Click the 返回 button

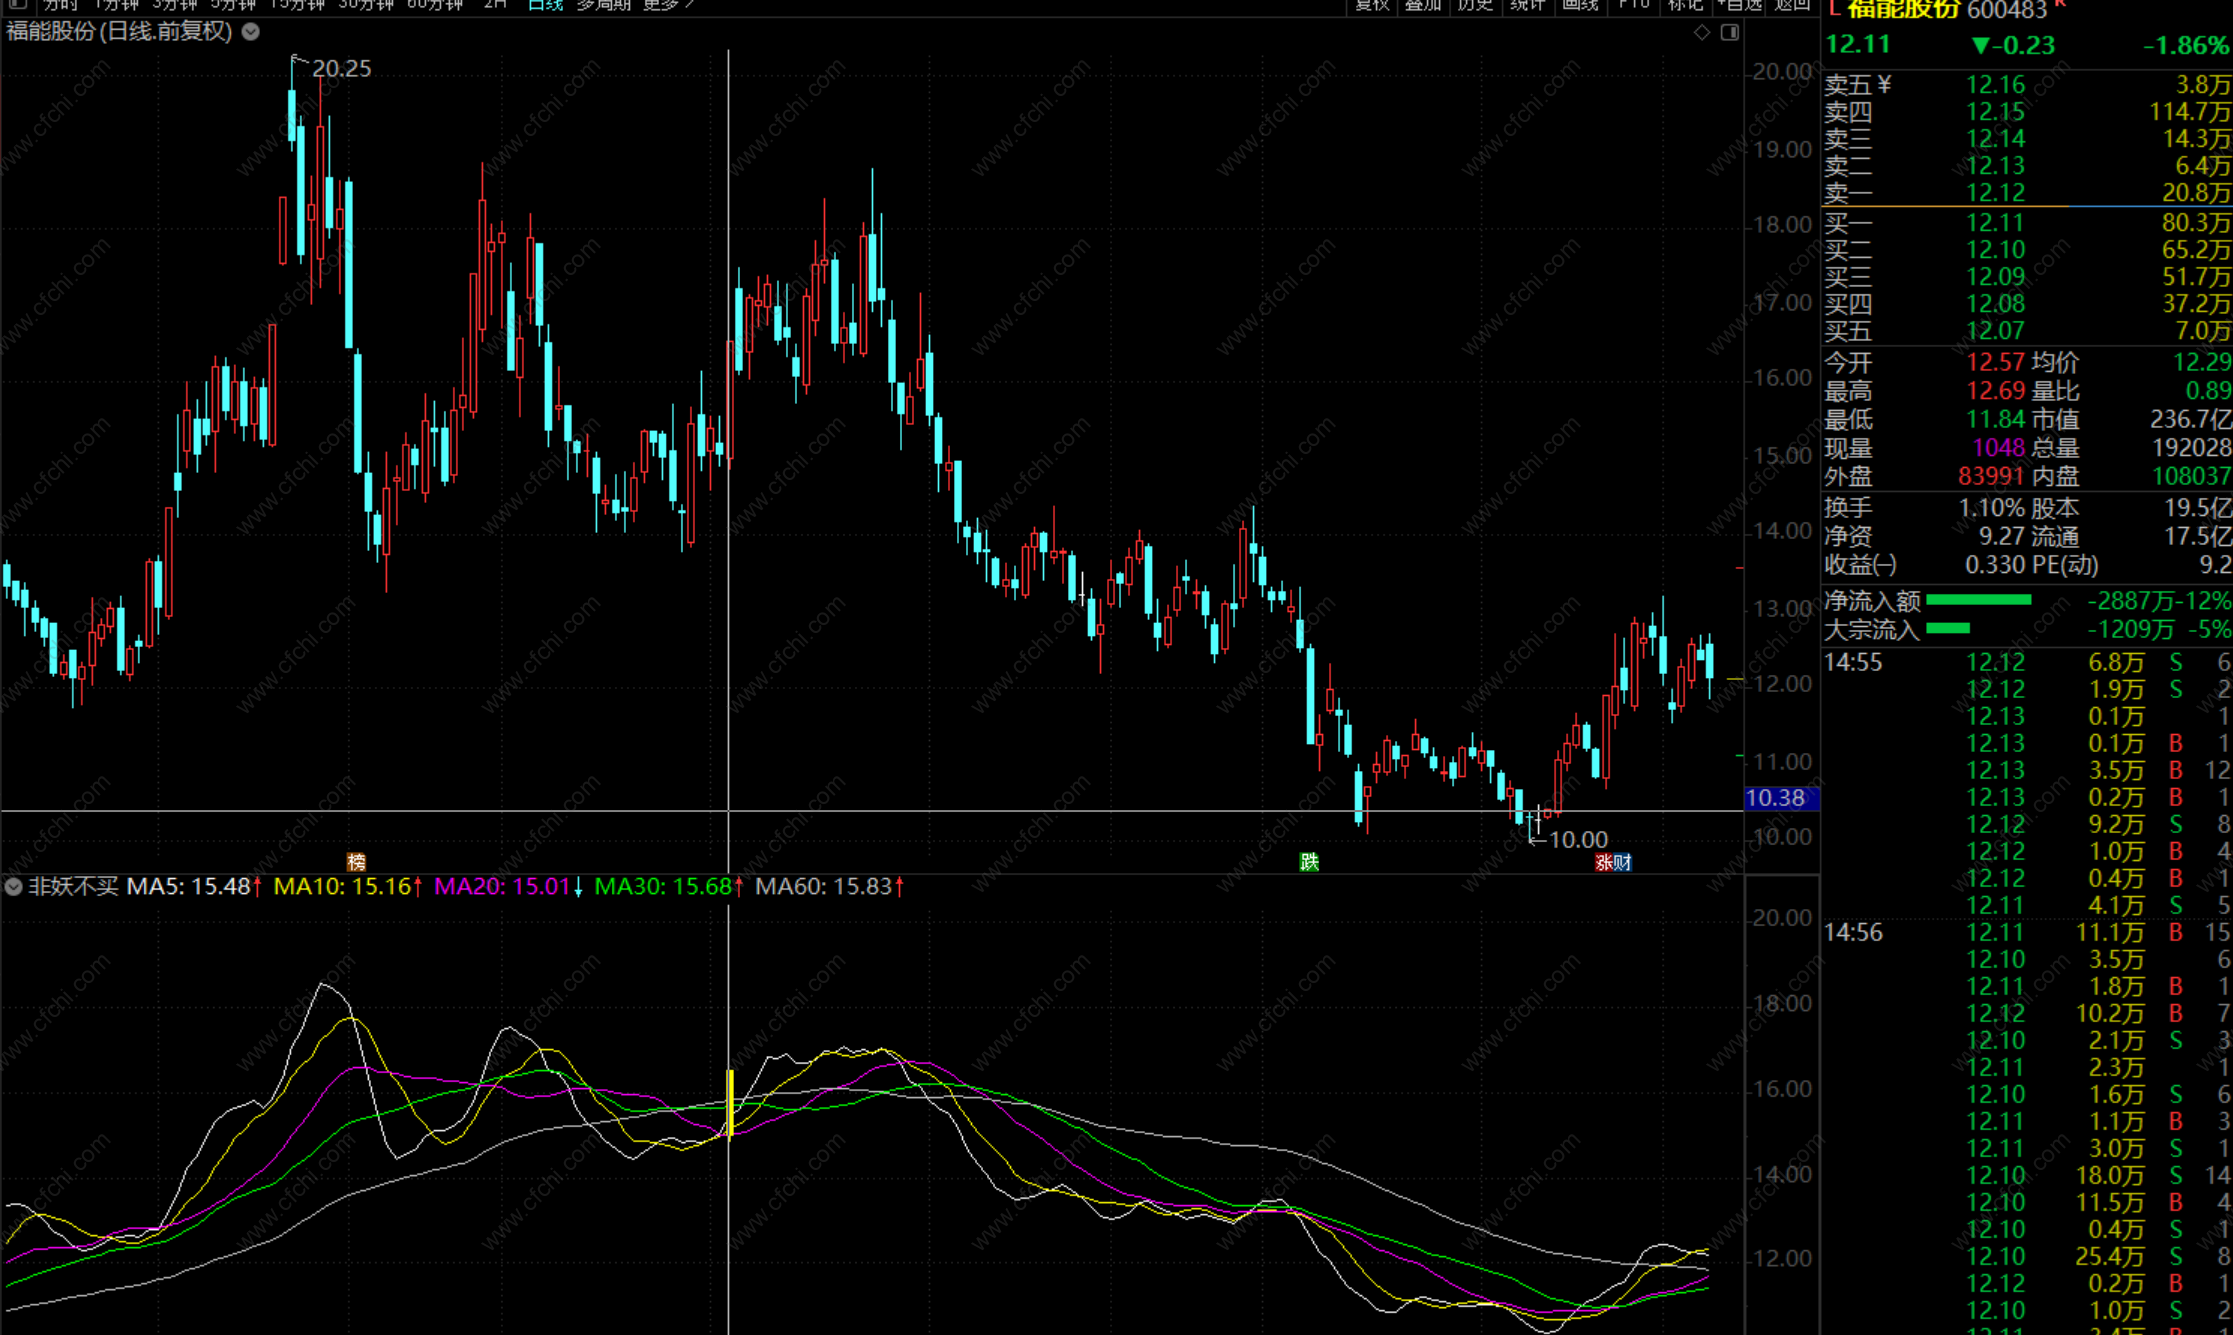(x=1792, y=5)
